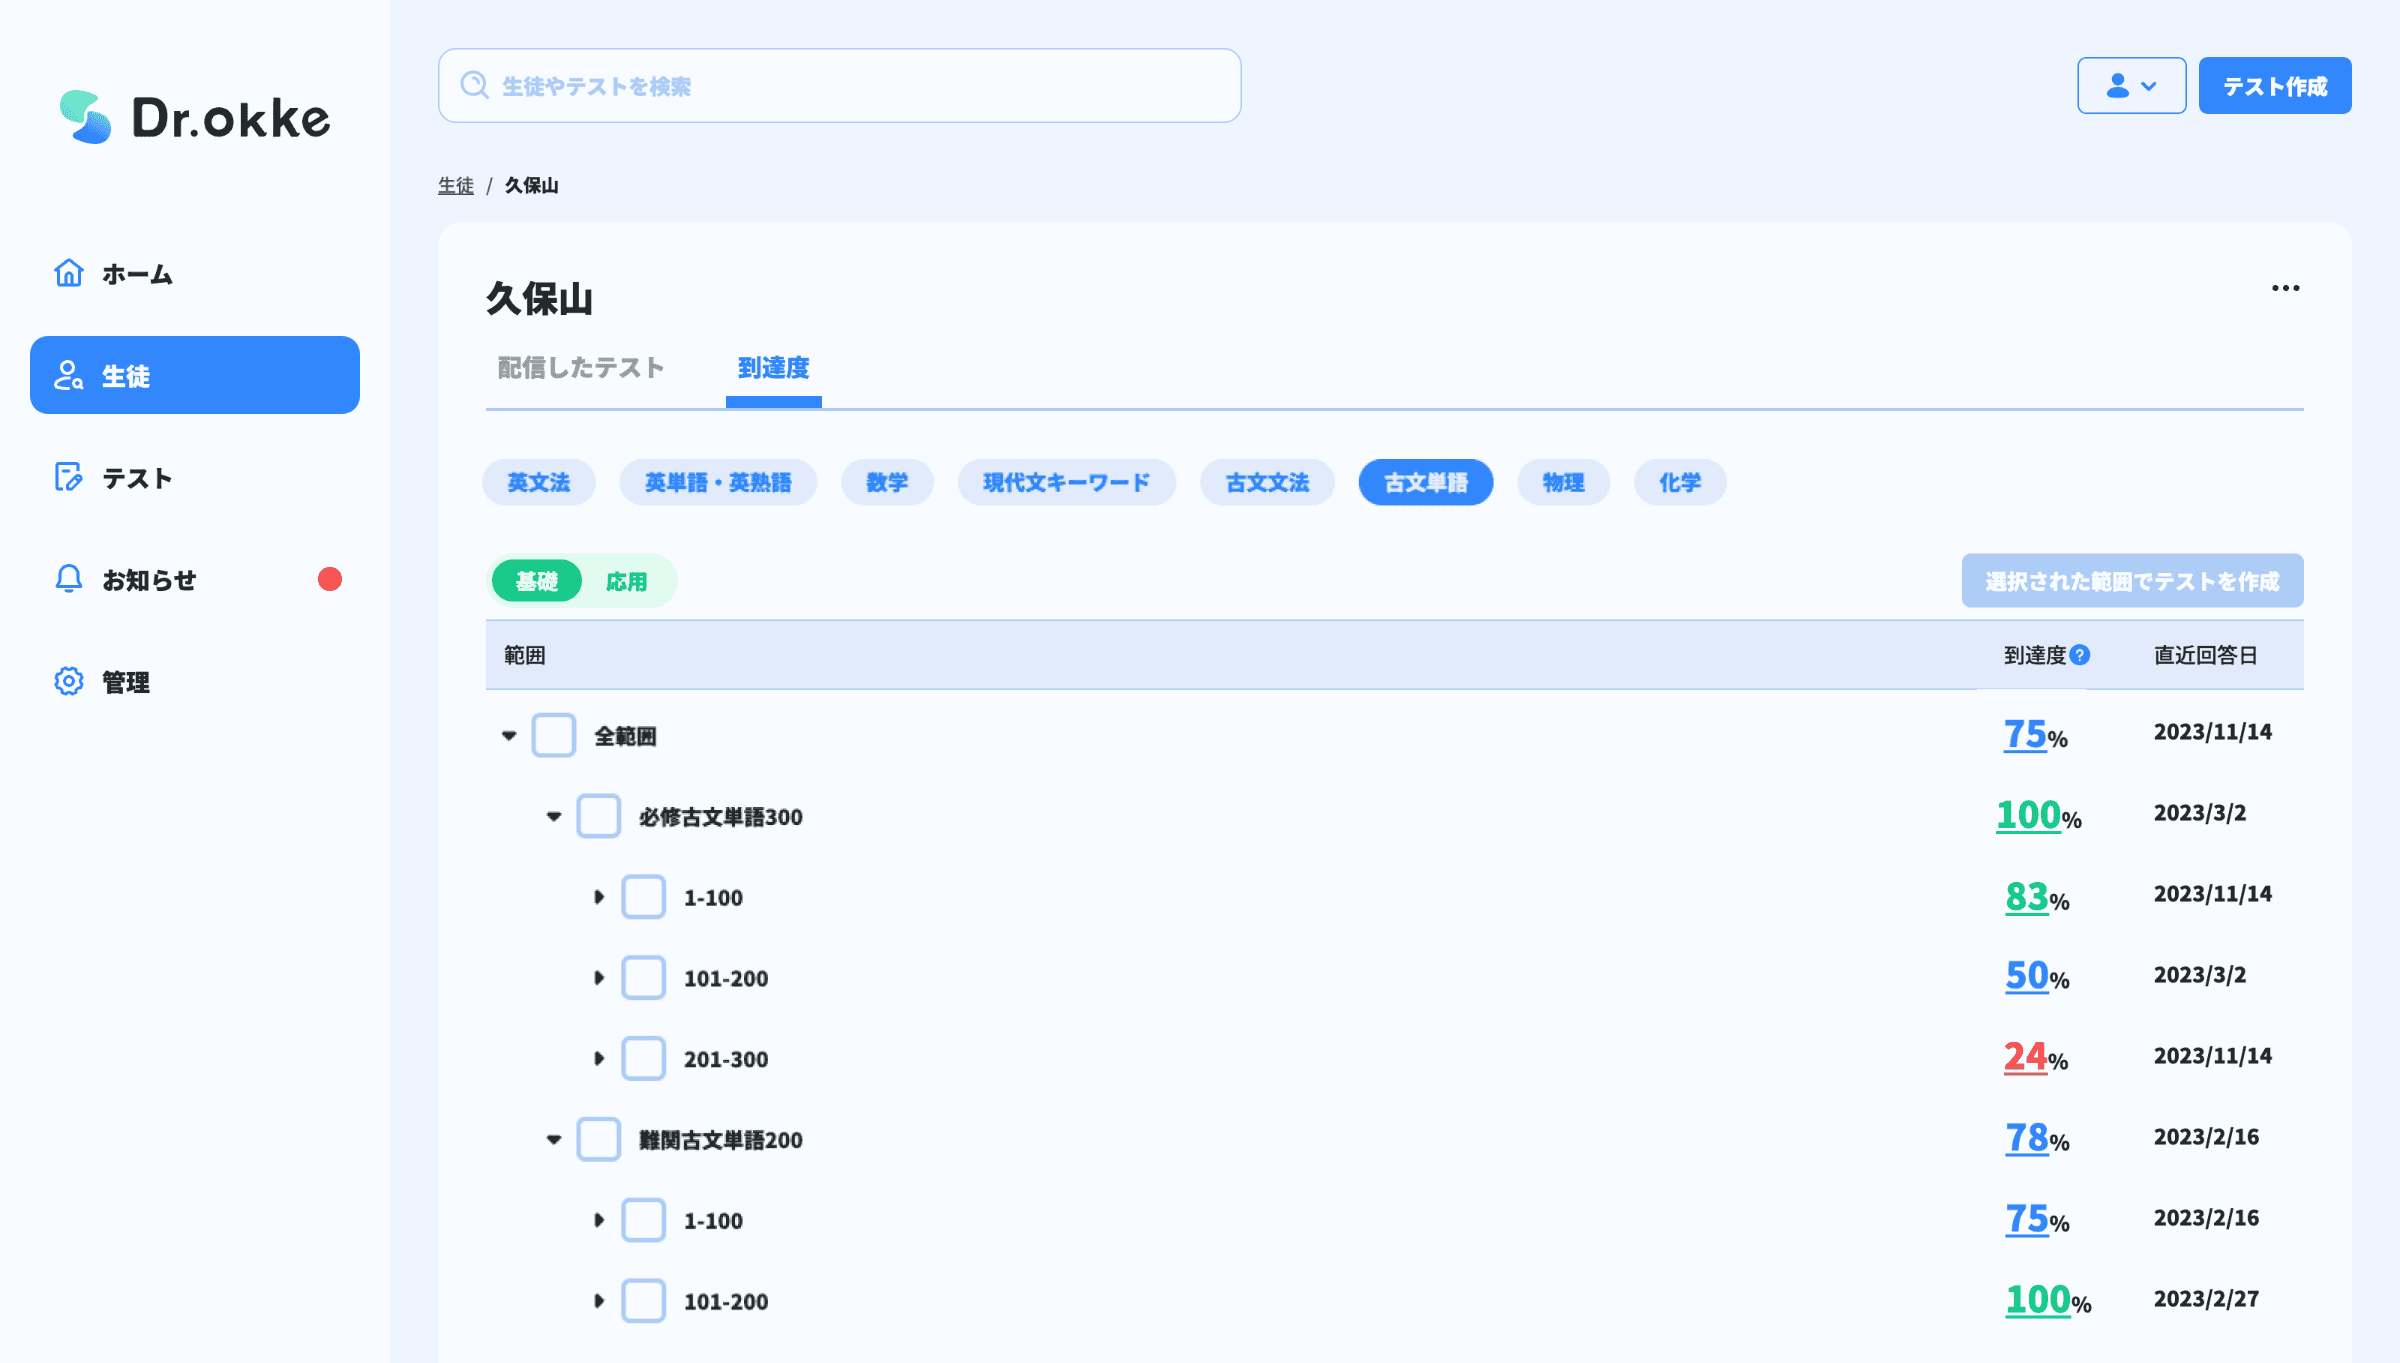Viewport: 2400px width, 1363px height.
Task: Open お知らせ with the notification bell icon
Action: click(x=67, y=580)
